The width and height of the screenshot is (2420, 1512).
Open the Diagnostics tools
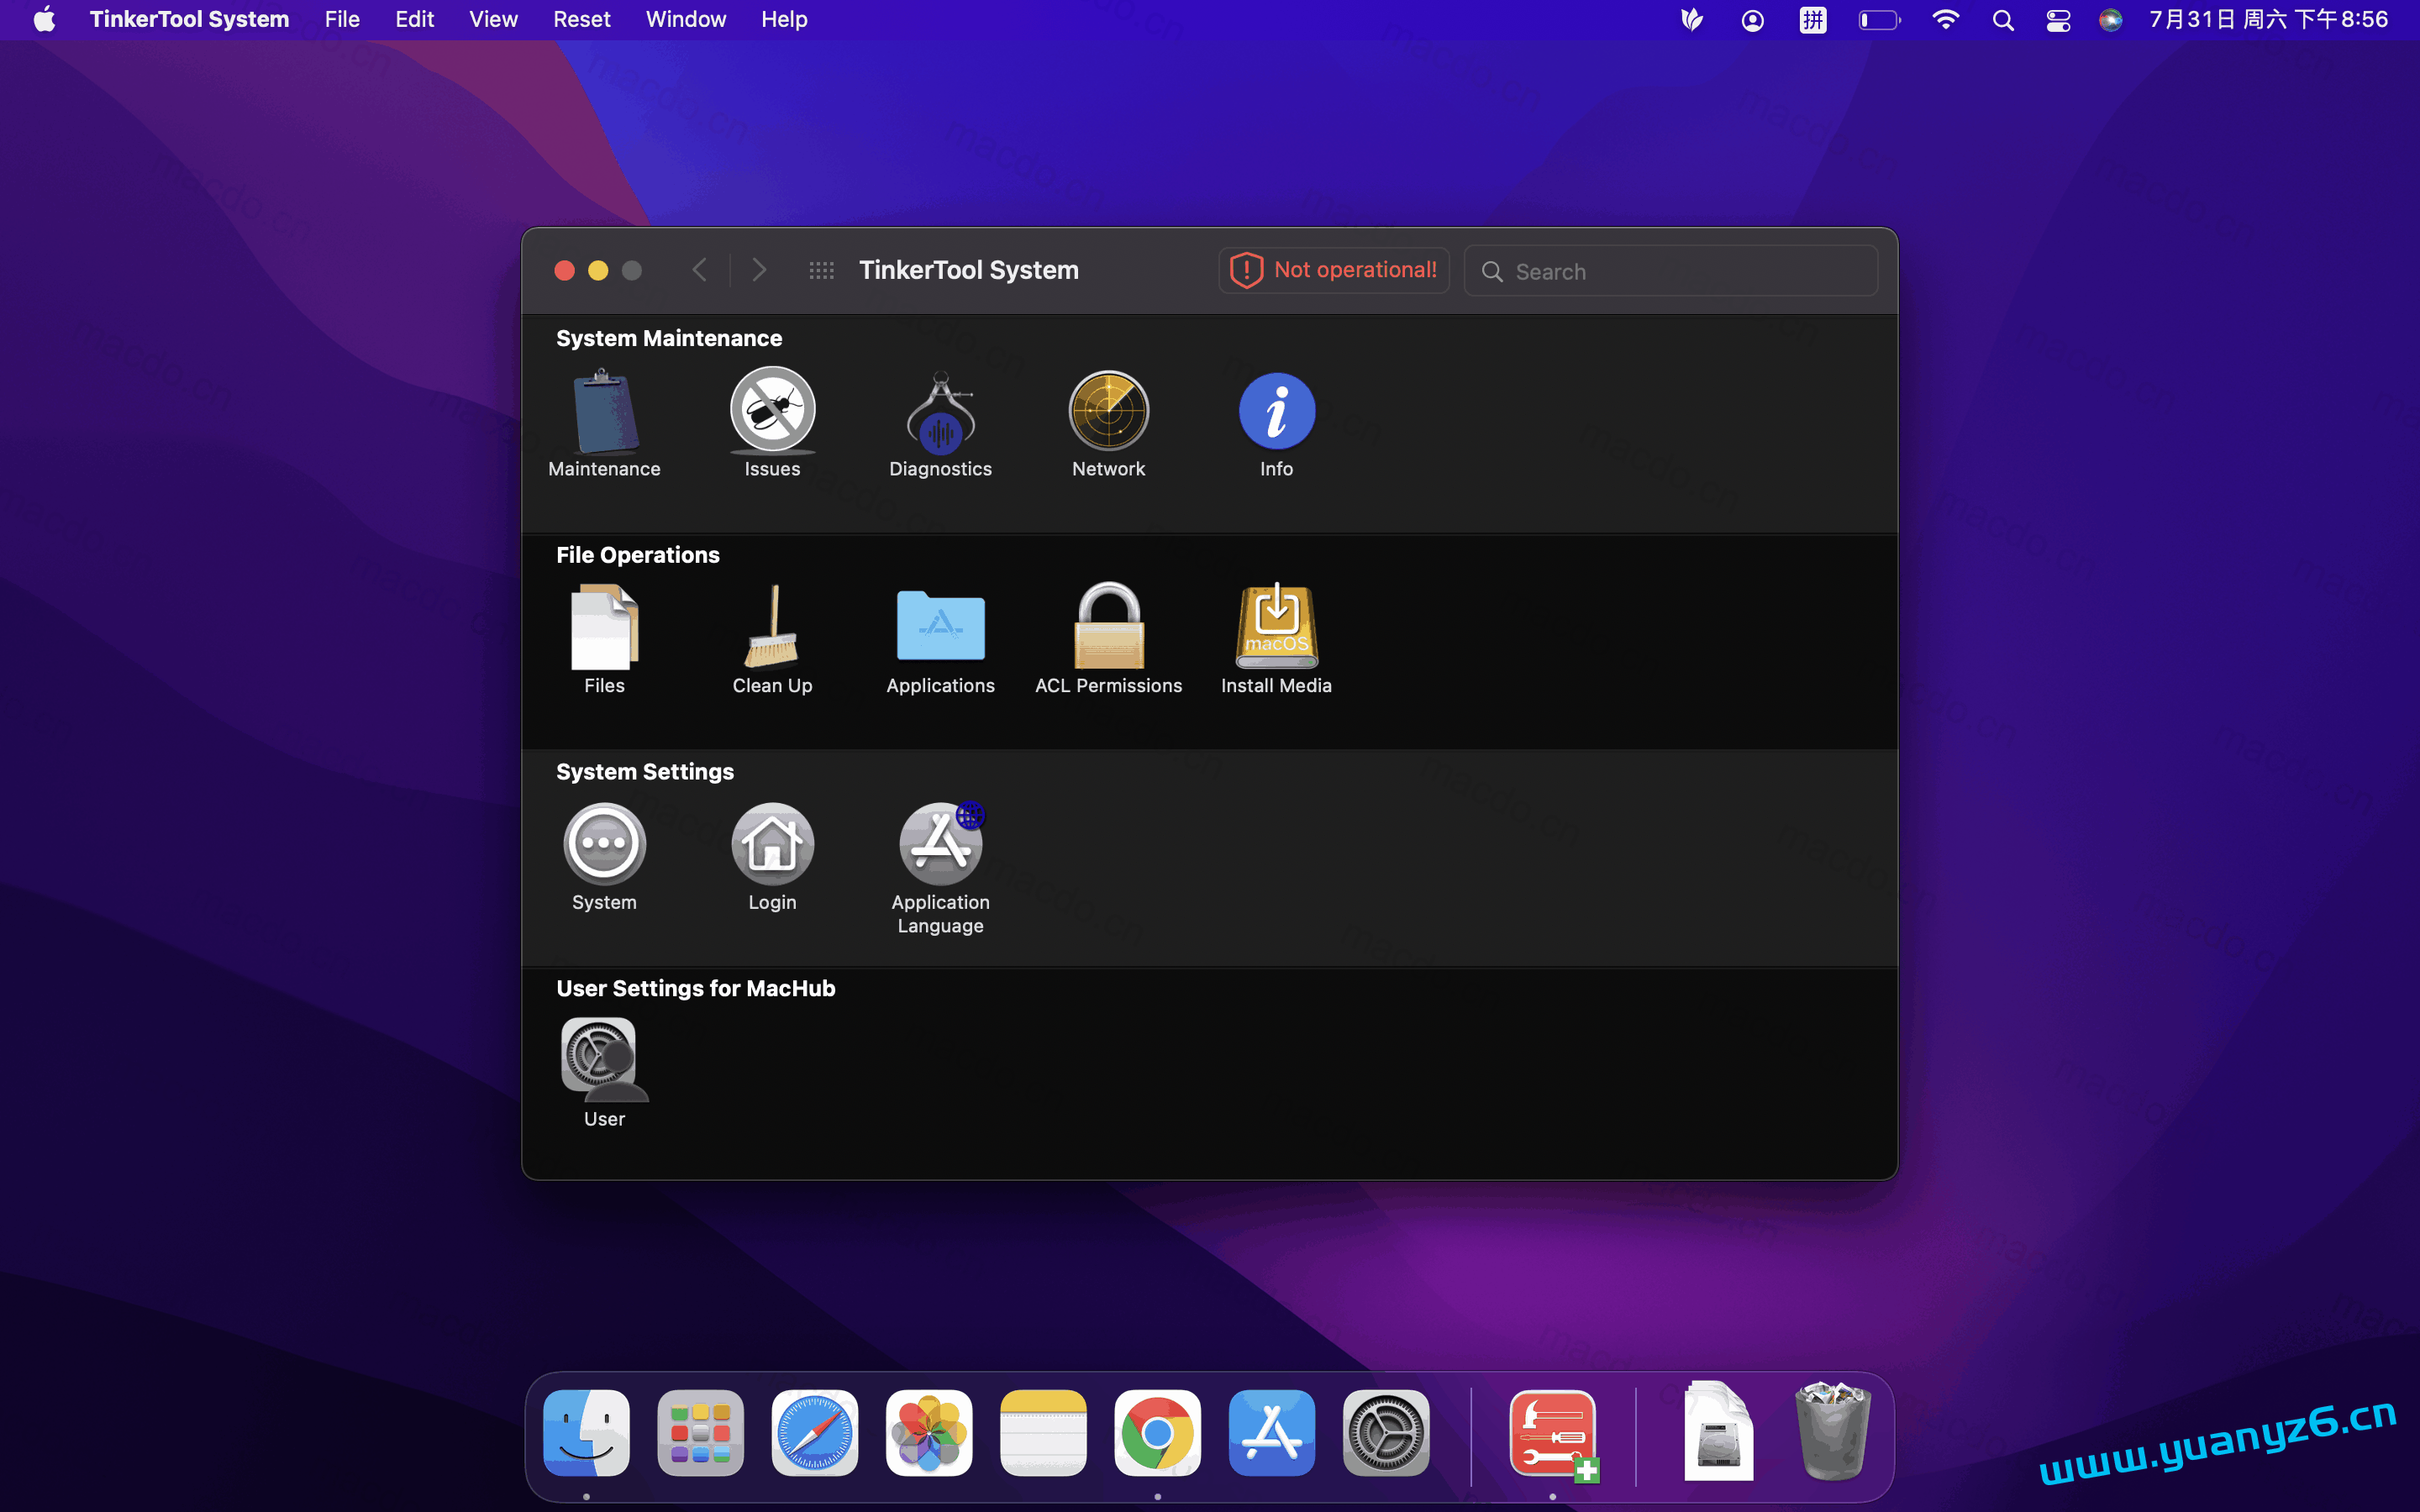coord(940,415)
